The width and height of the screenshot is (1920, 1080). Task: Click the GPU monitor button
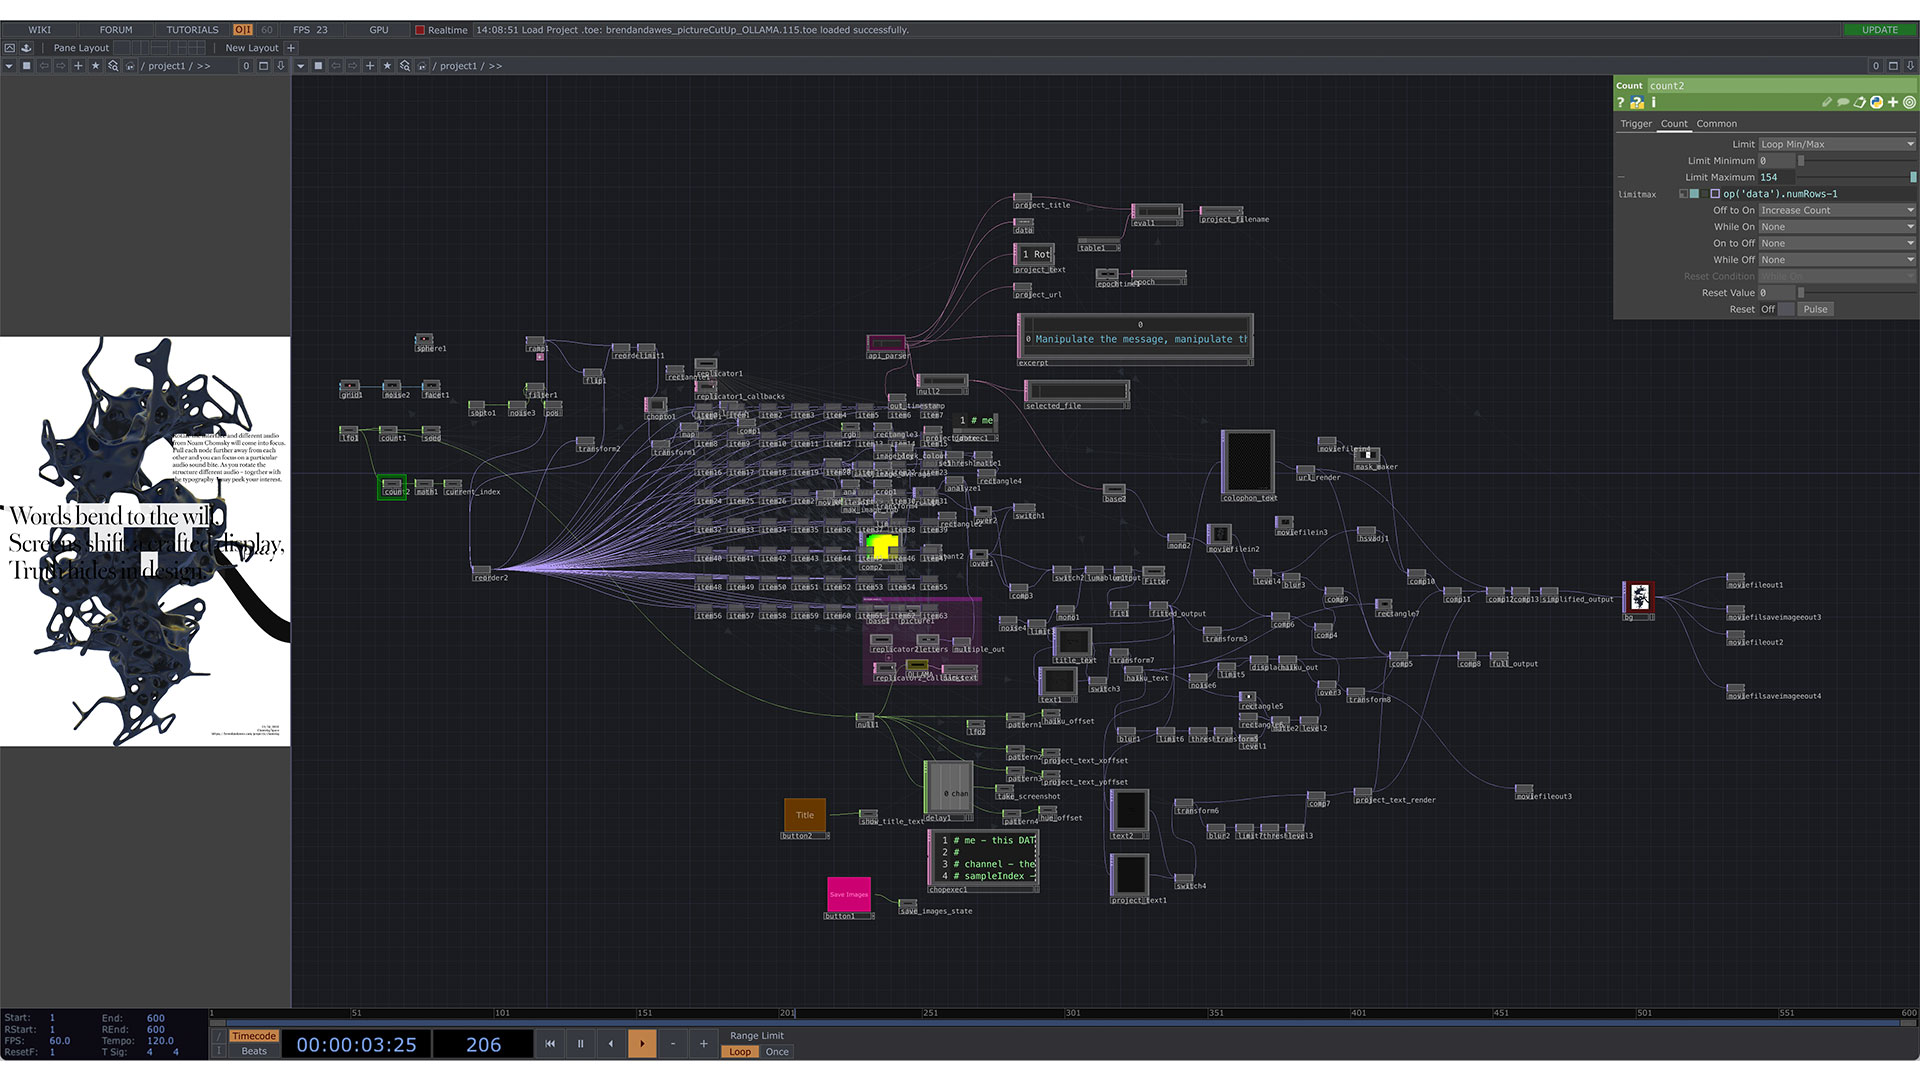[378, 30]
